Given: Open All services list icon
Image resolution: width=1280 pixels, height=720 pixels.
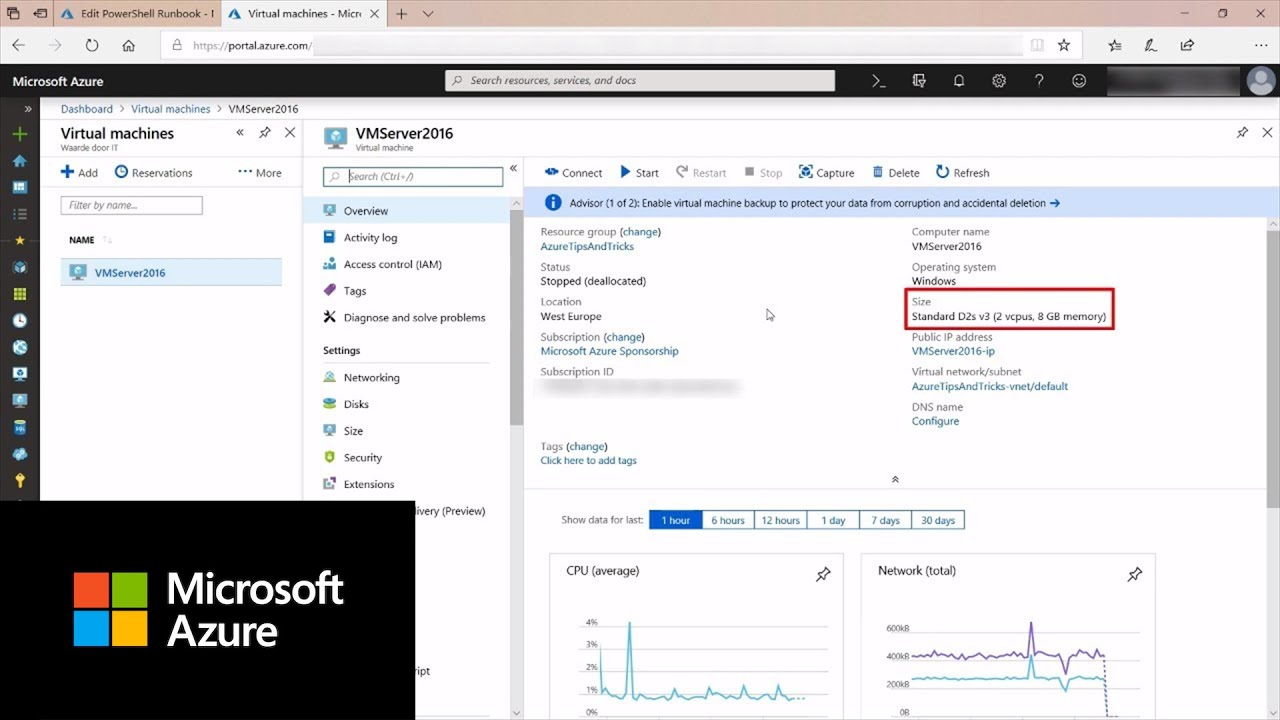Looking at the screenshot, I should pos(19,214).
